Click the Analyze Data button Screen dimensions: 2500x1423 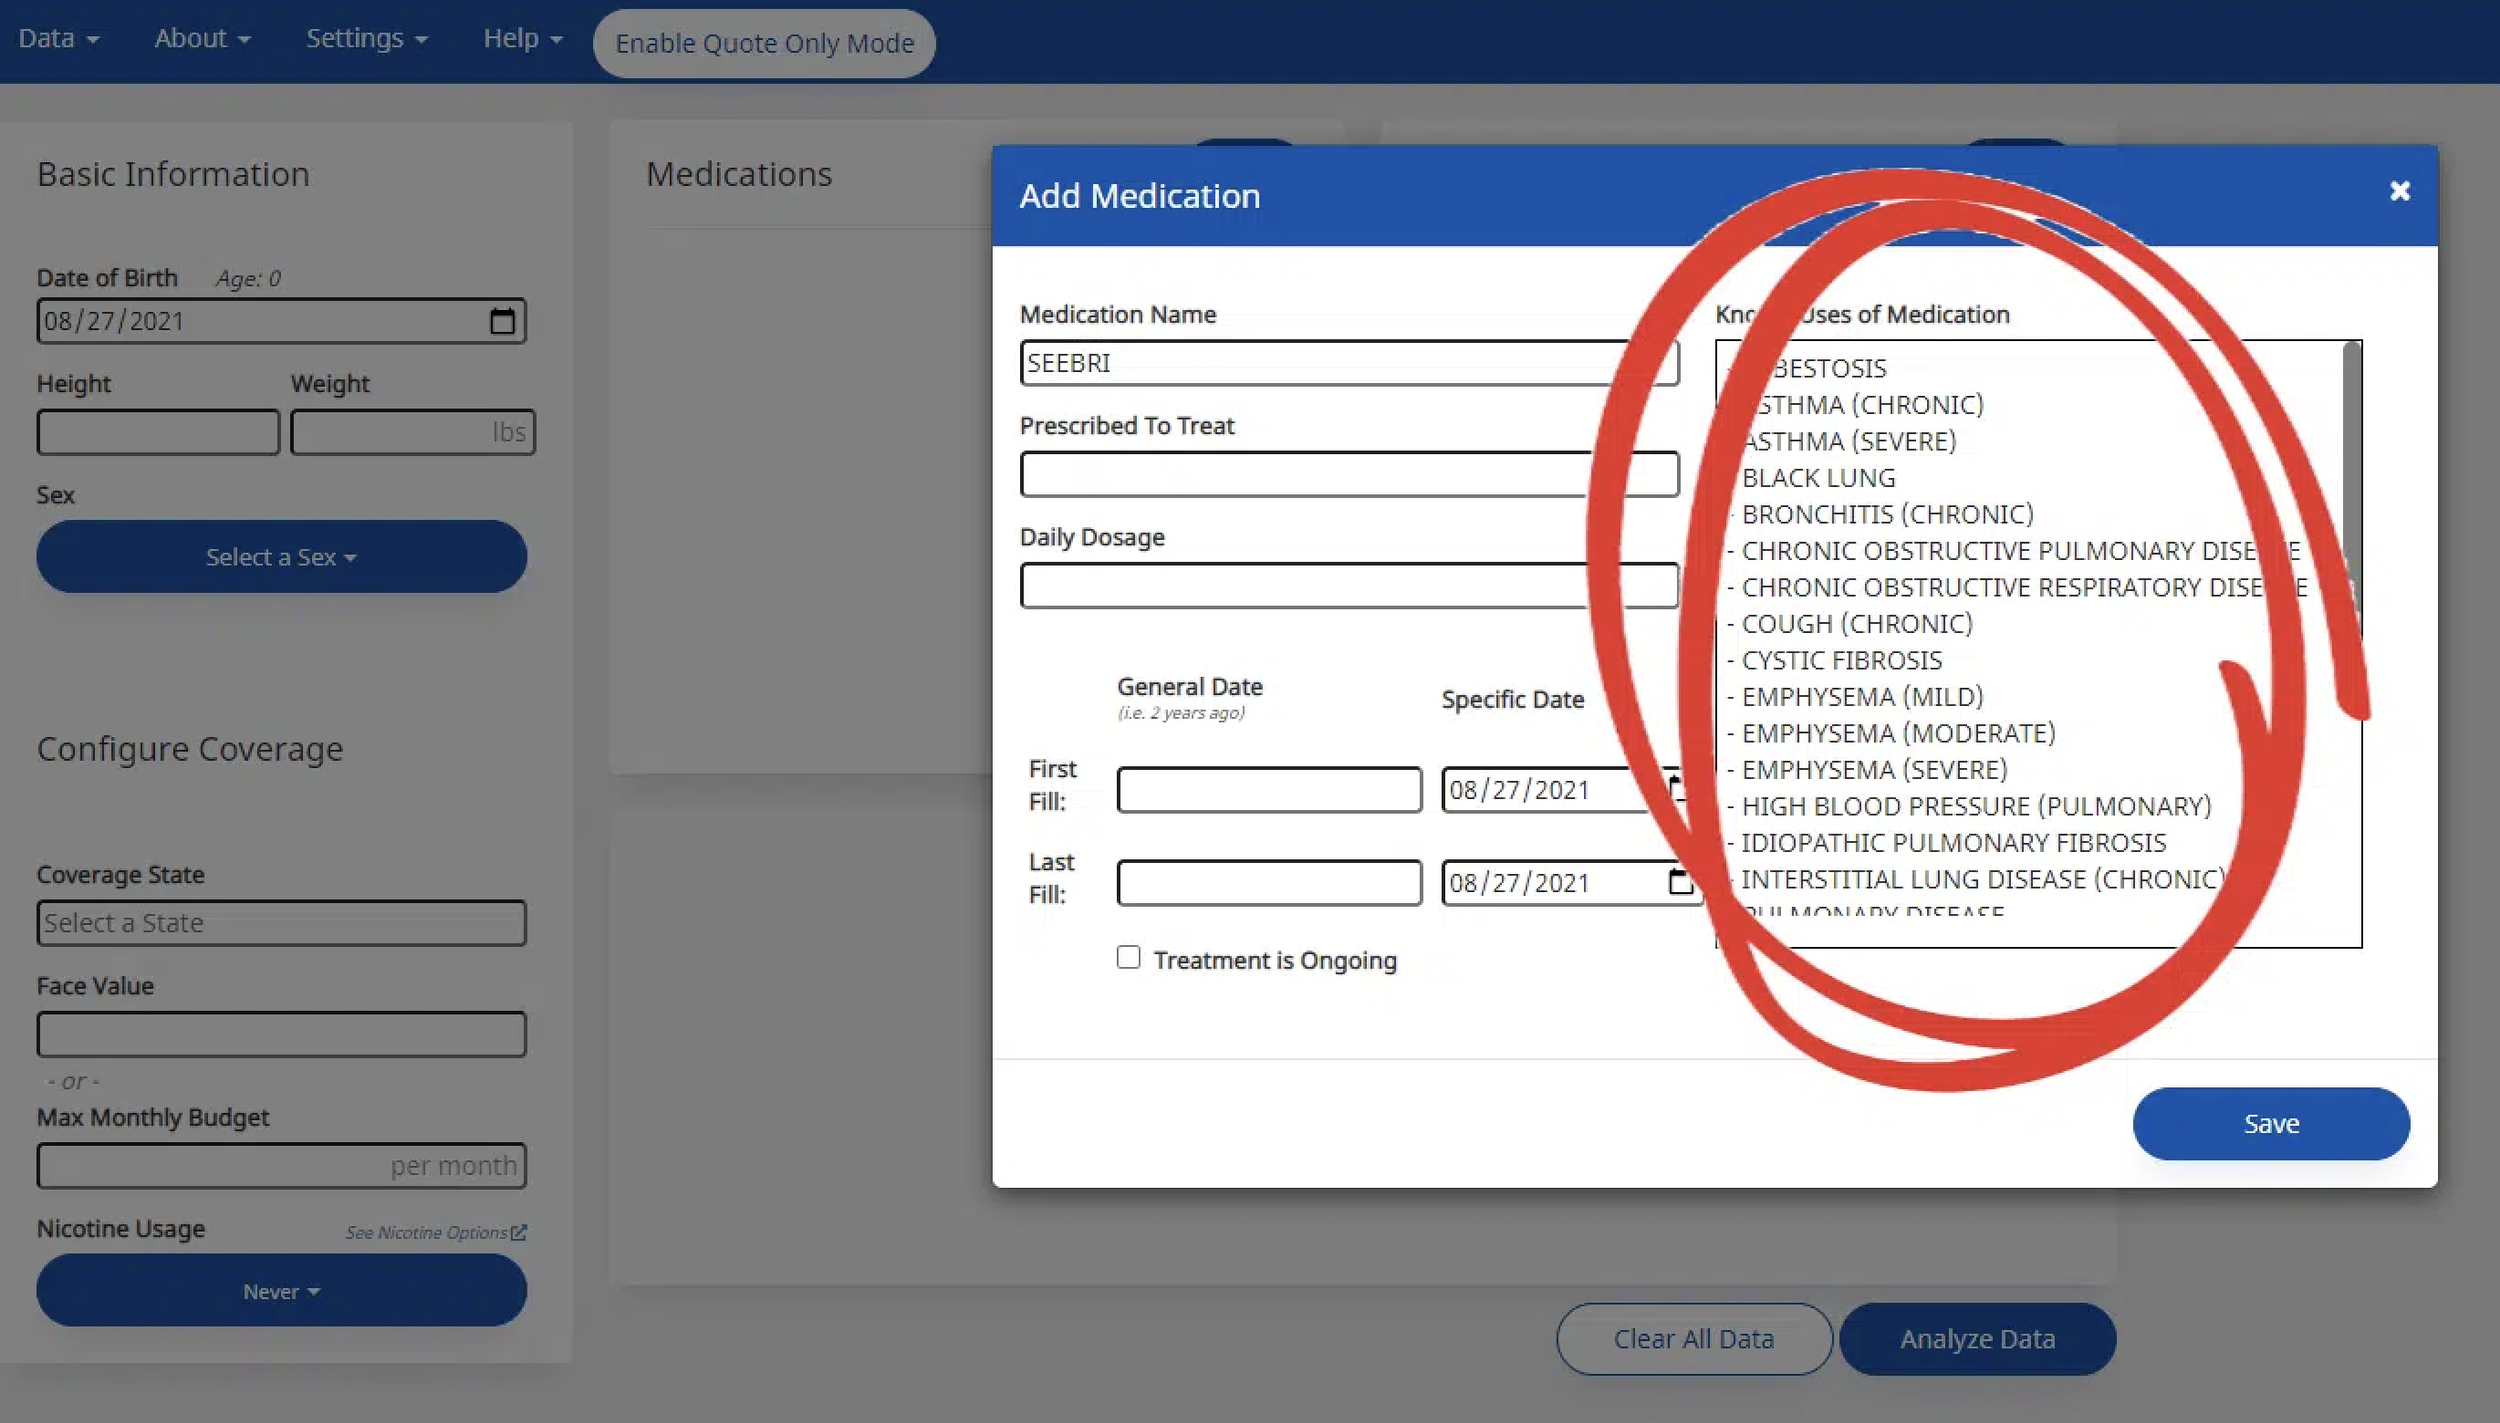1977,1339
